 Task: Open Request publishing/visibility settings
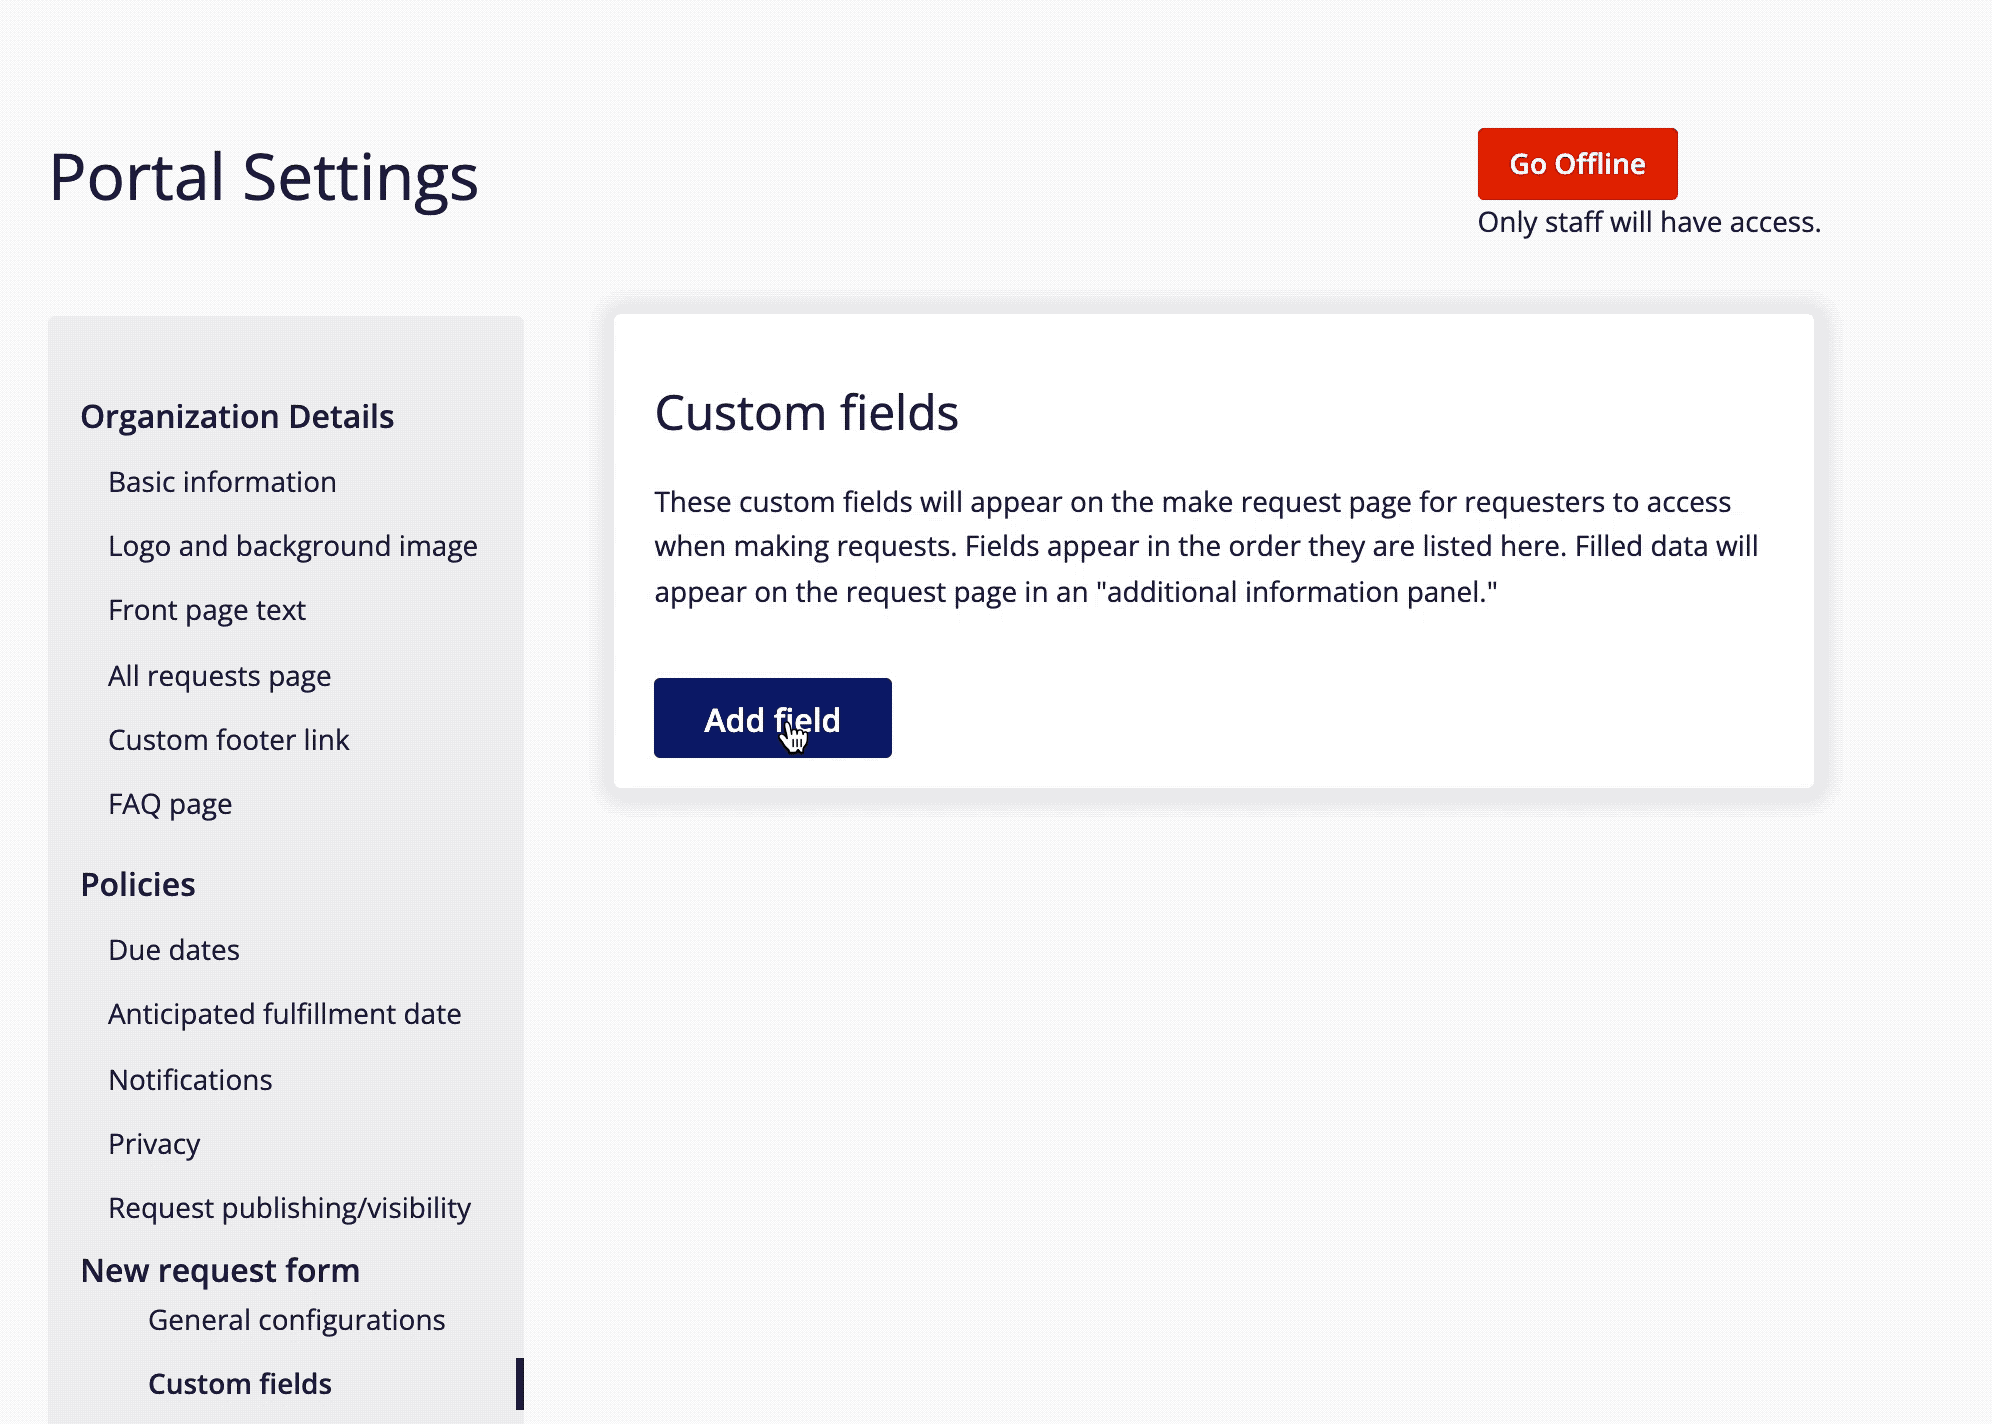point(290,1207)
